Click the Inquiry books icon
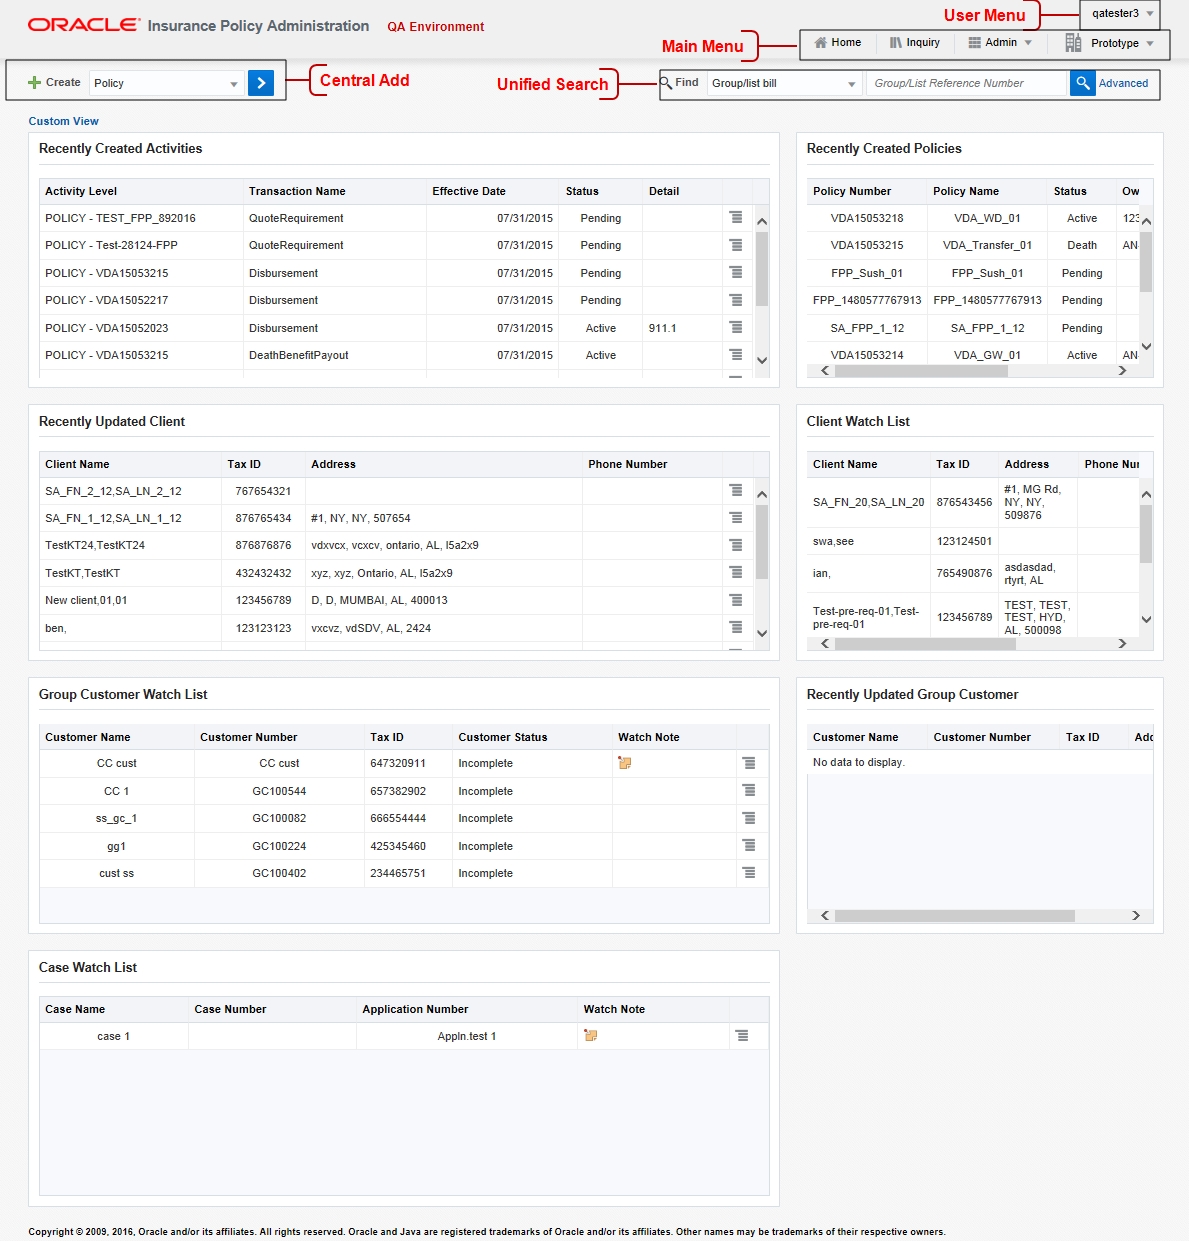The image size is (1189, 1241). pyautogui.click(x=896, y=43)
